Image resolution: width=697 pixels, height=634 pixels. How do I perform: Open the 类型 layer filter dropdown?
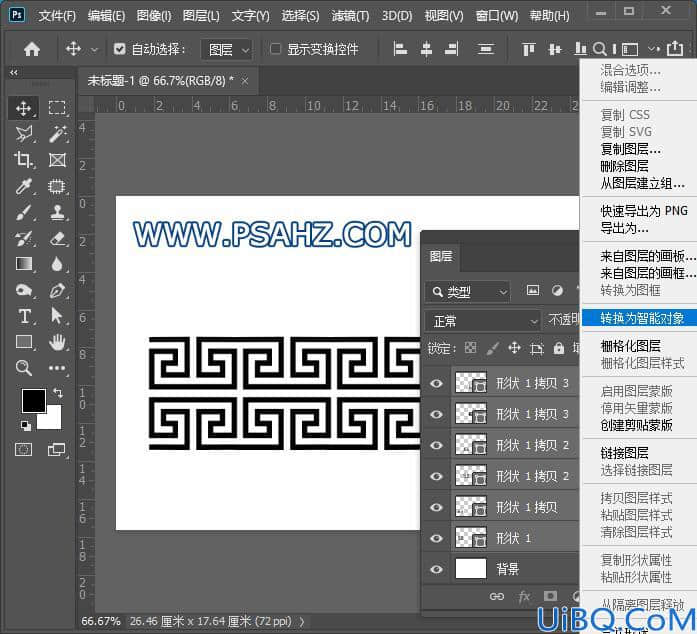[468, 292]
